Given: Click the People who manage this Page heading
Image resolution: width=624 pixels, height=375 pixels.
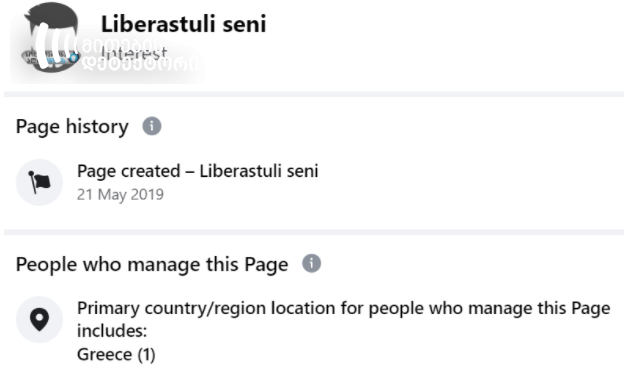Looking at the screenshot, I should click(x=152, y=264).
